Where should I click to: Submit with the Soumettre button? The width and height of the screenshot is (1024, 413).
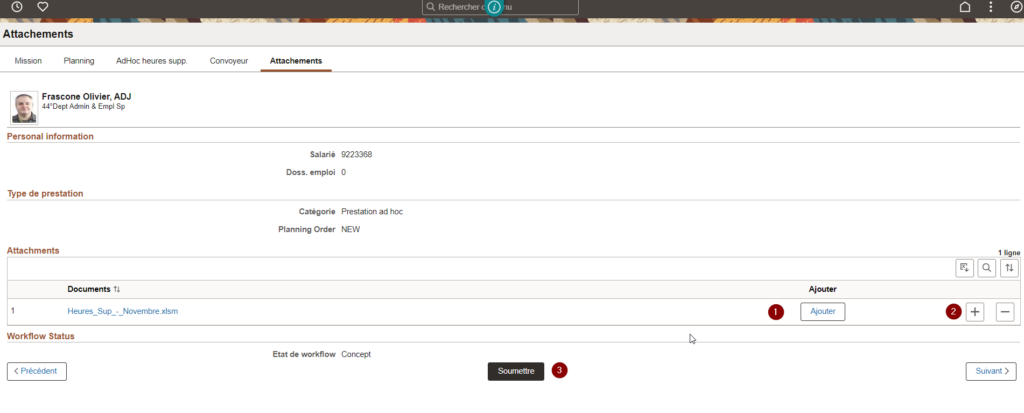coord(515,371)
